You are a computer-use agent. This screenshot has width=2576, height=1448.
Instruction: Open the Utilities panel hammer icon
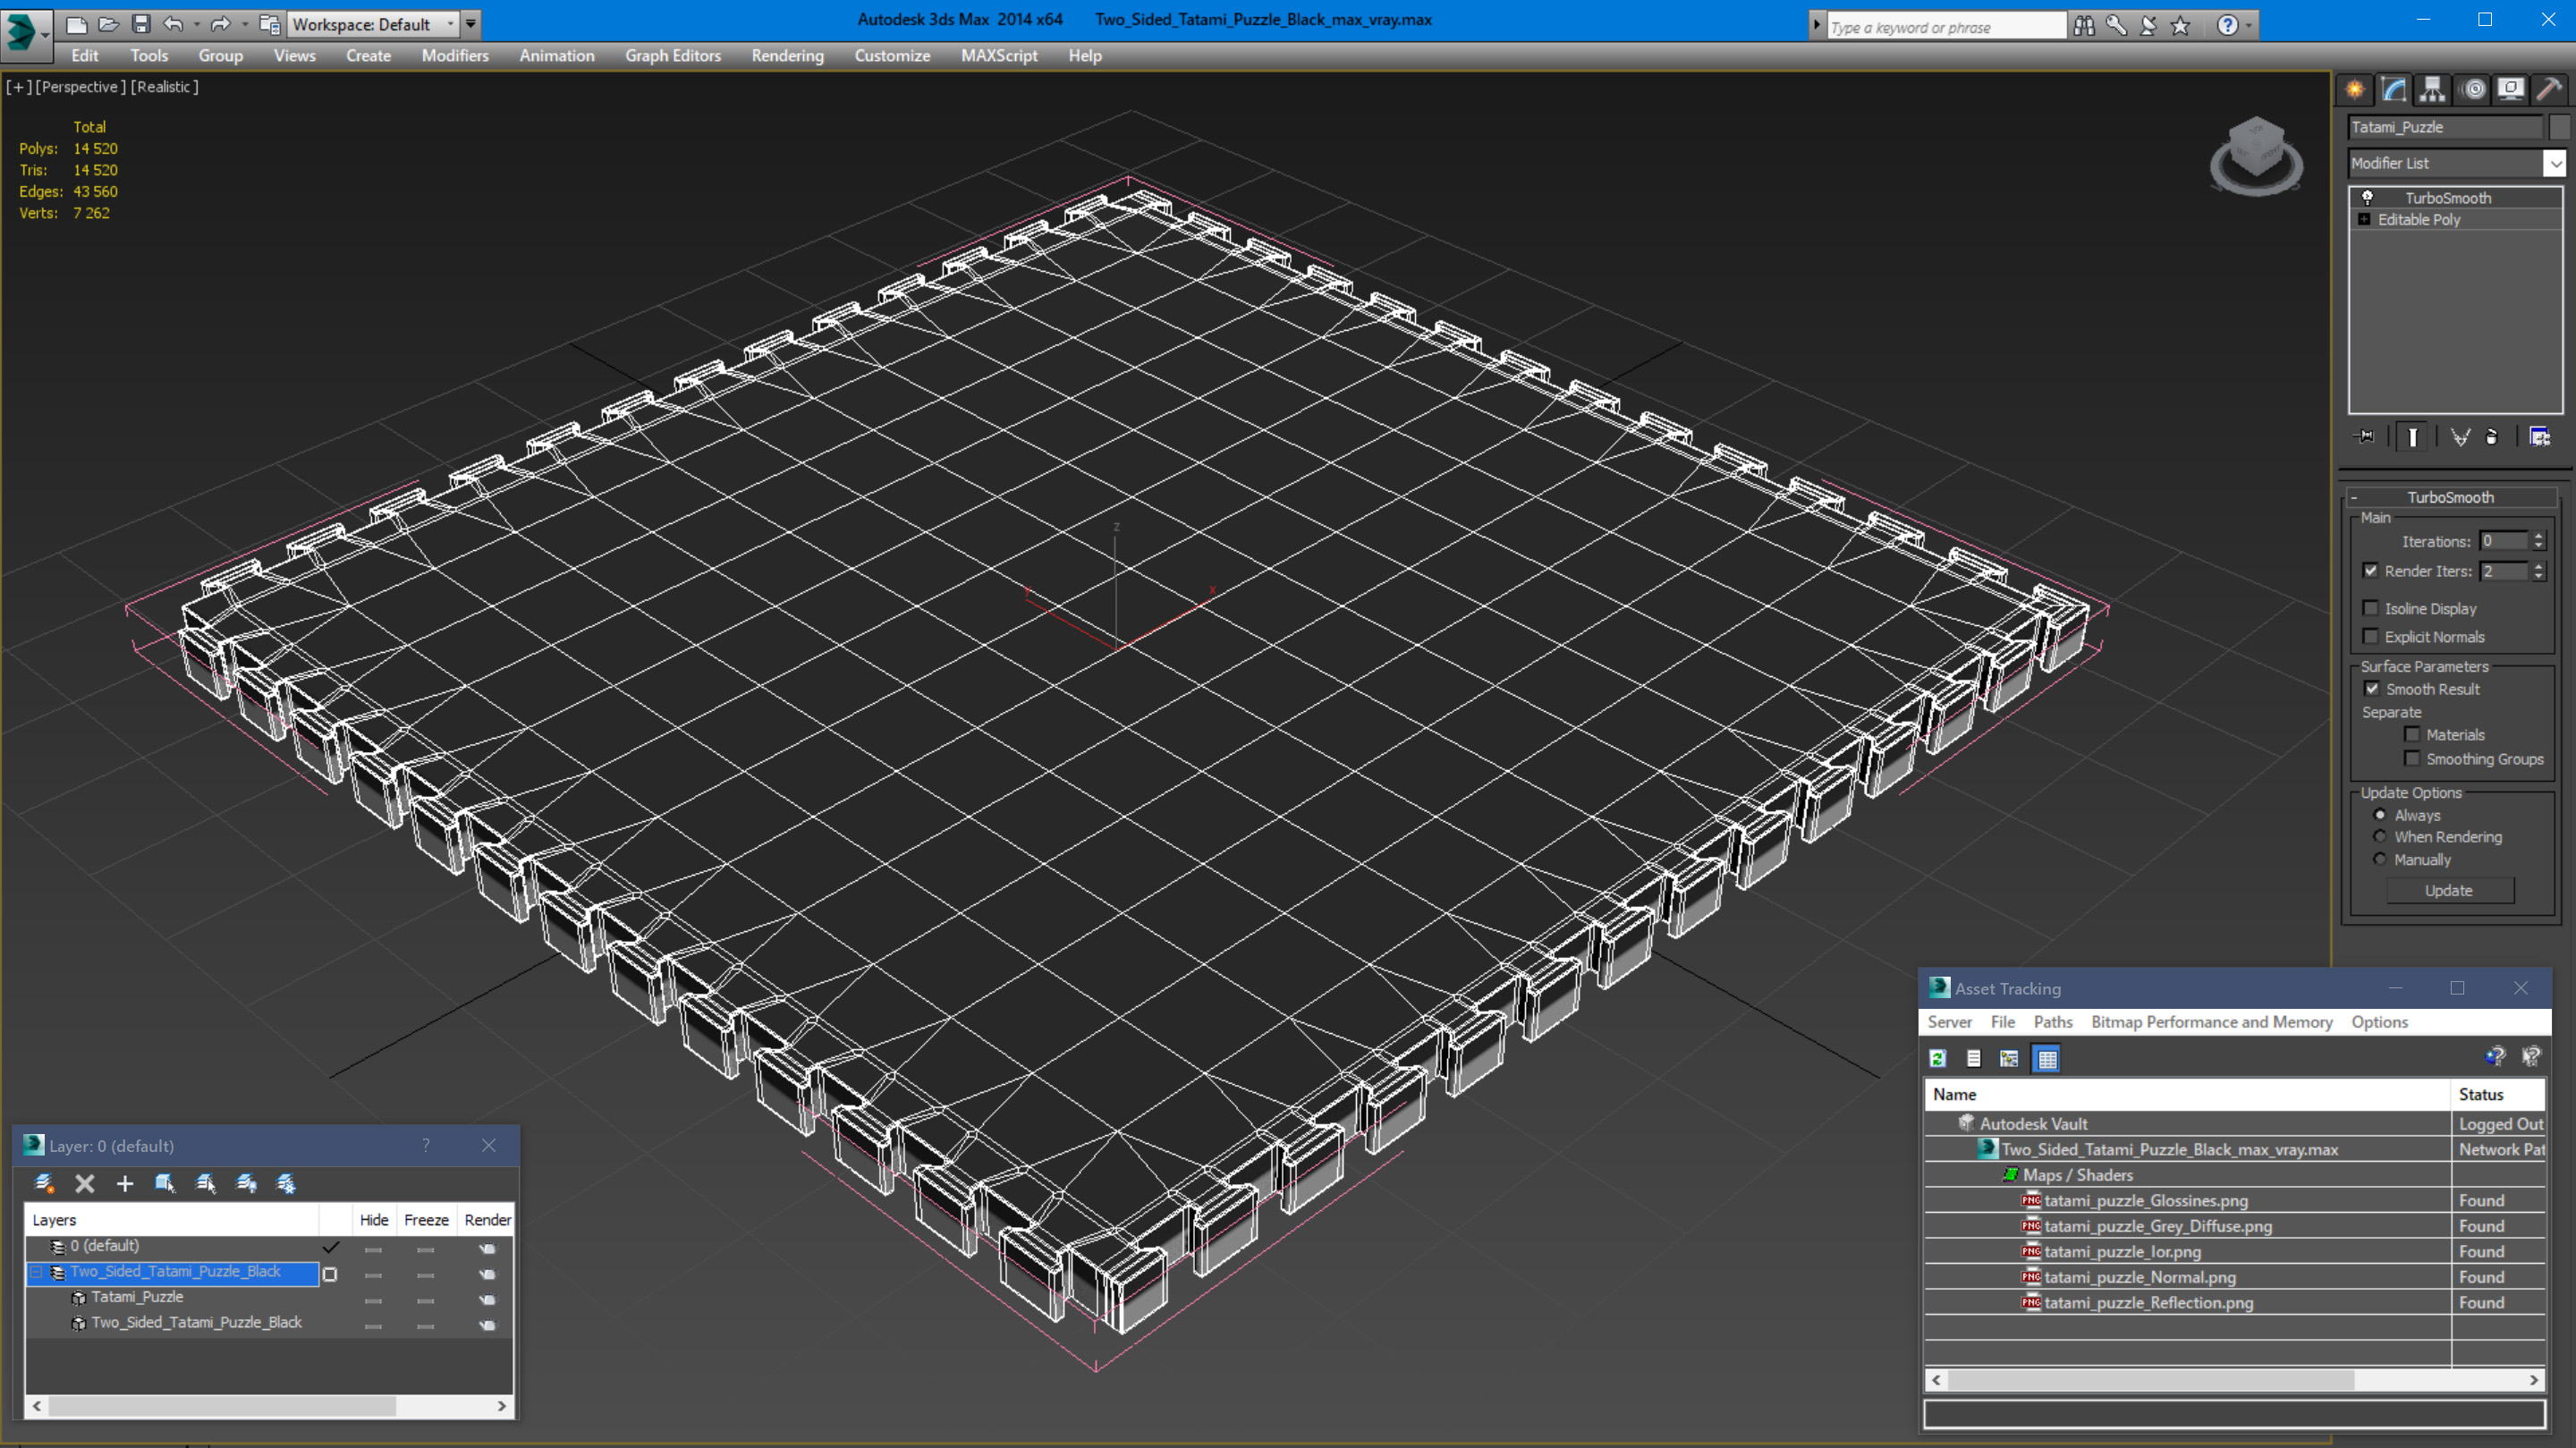pos(2549,90)
